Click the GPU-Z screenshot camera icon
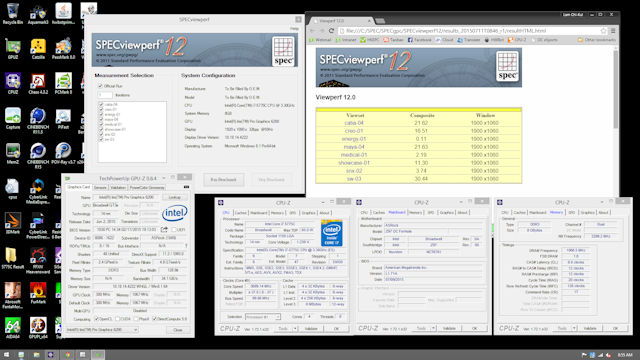Image resolution: width=640 pixels, height=360 pixels. click(x=187, y=187)
